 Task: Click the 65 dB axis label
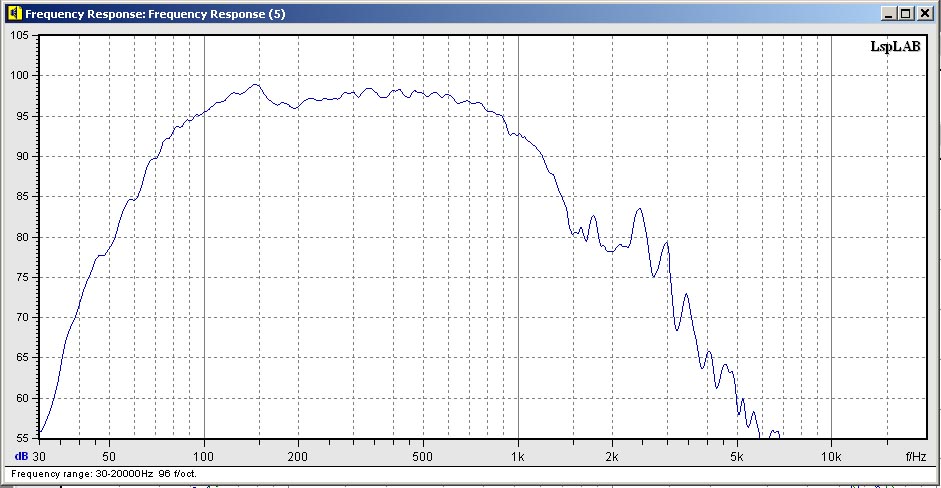click(x=22, y=357)
